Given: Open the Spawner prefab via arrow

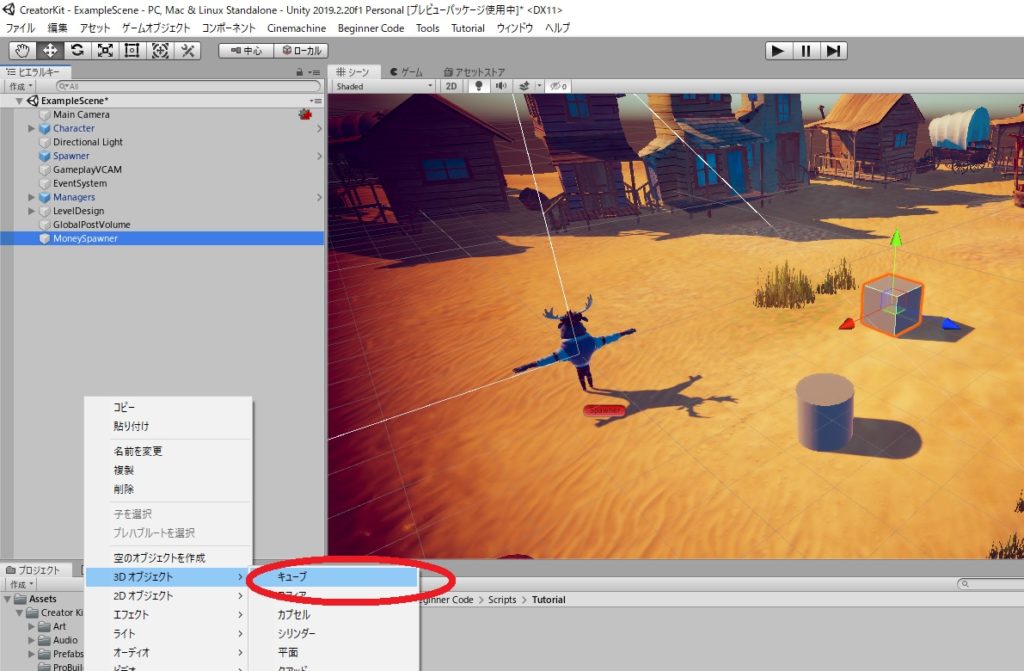Looking at the screenshot, I should click(319, 156).
